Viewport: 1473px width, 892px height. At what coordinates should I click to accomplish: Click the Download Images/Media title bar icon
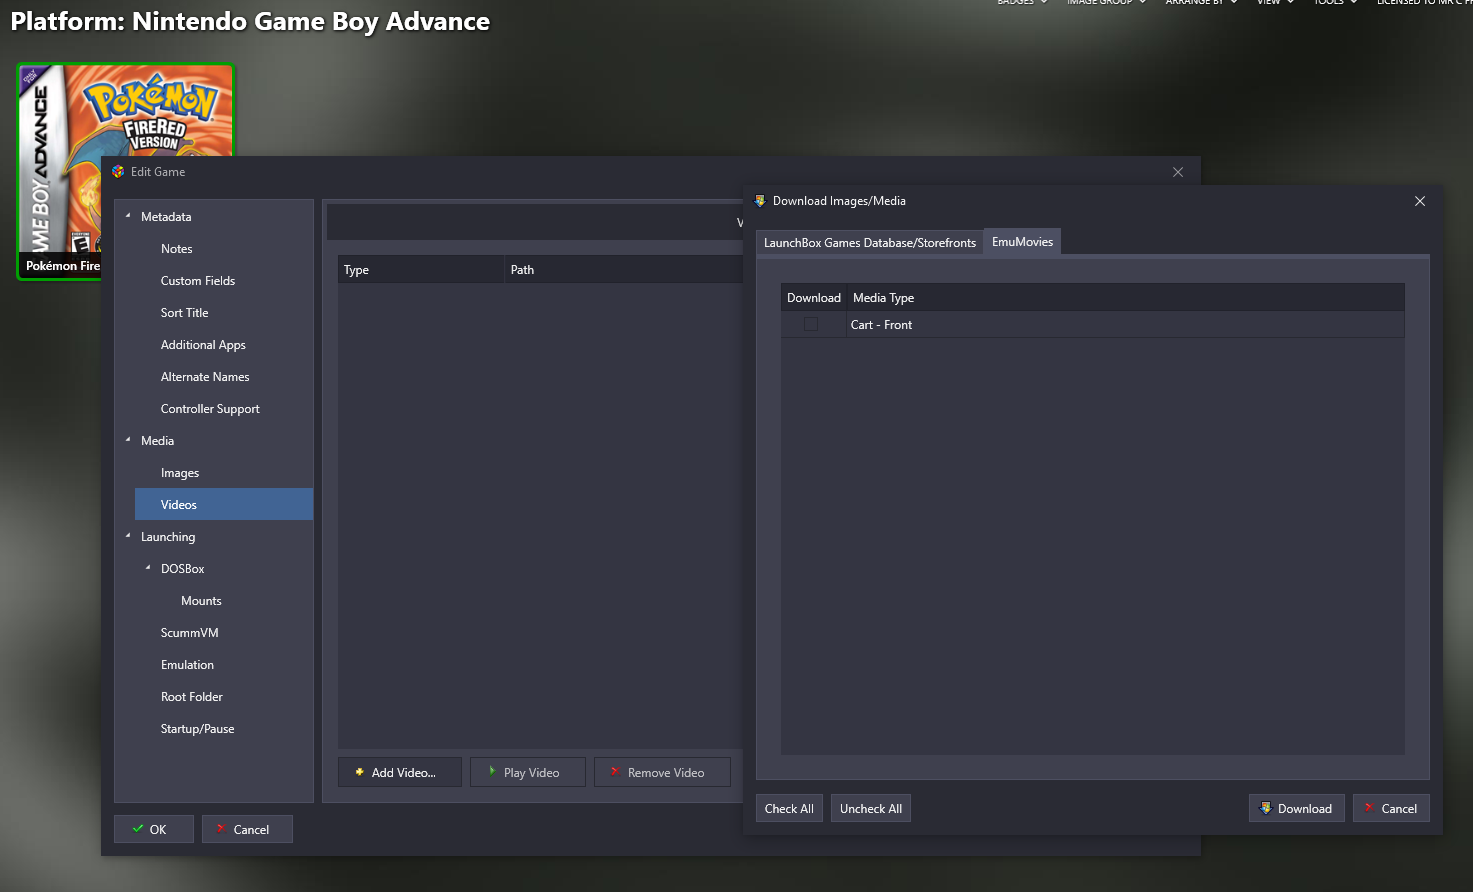(x=760, y=201)
